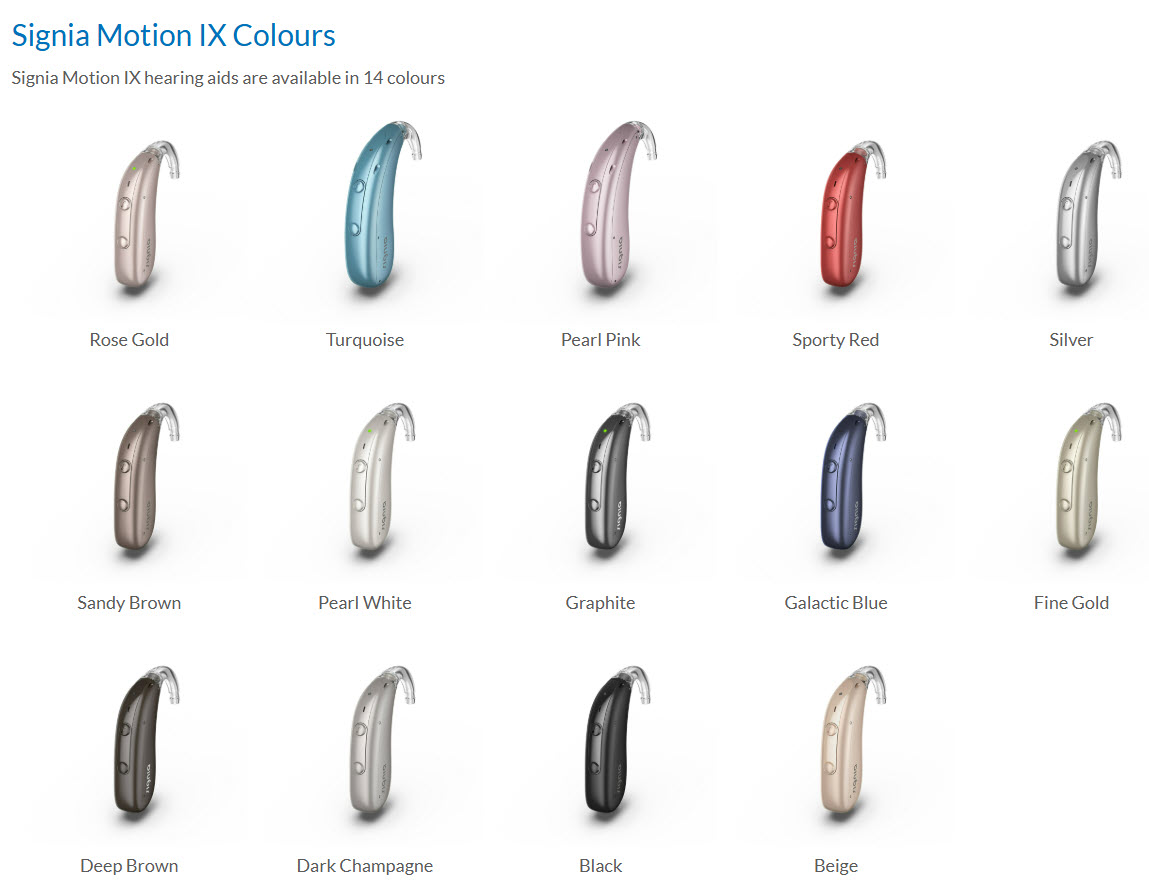The image size is (1149, 889).
Task: Click the Turquoise colour label
Action: point(365,340)
